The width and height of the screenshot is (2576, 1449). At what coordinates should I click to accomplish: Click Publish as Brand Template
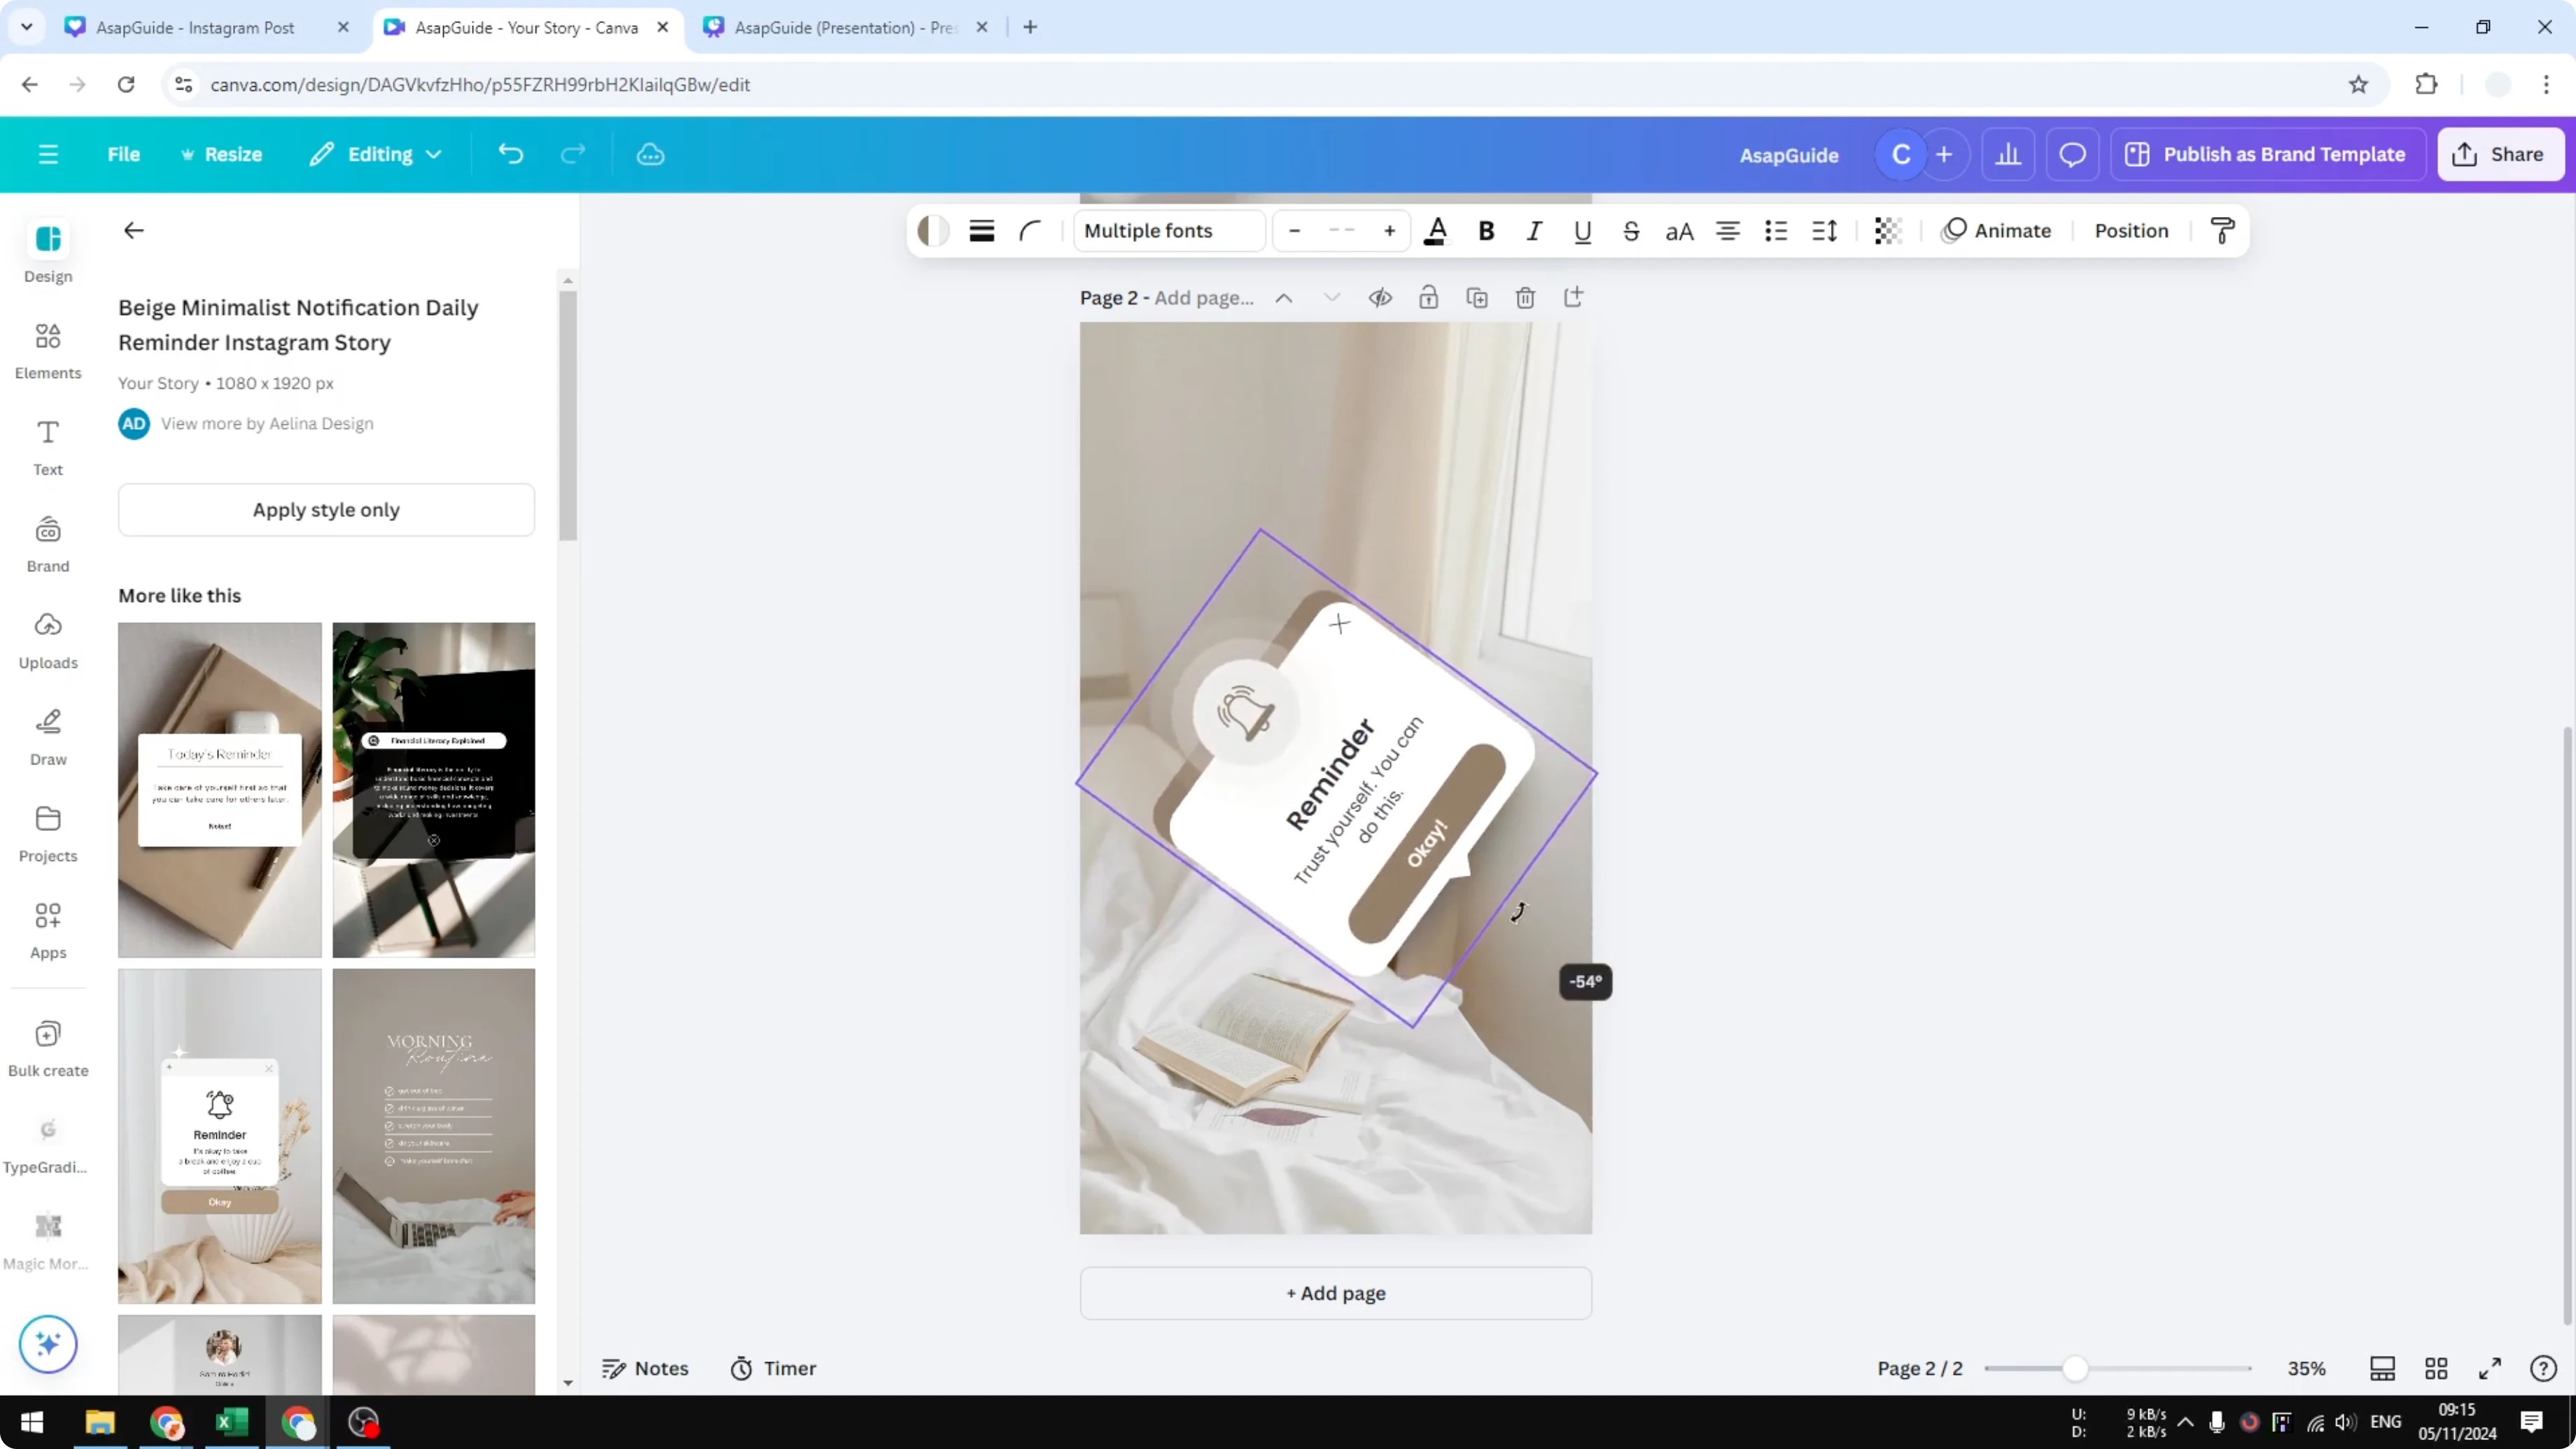click(x=2268, y=154)
